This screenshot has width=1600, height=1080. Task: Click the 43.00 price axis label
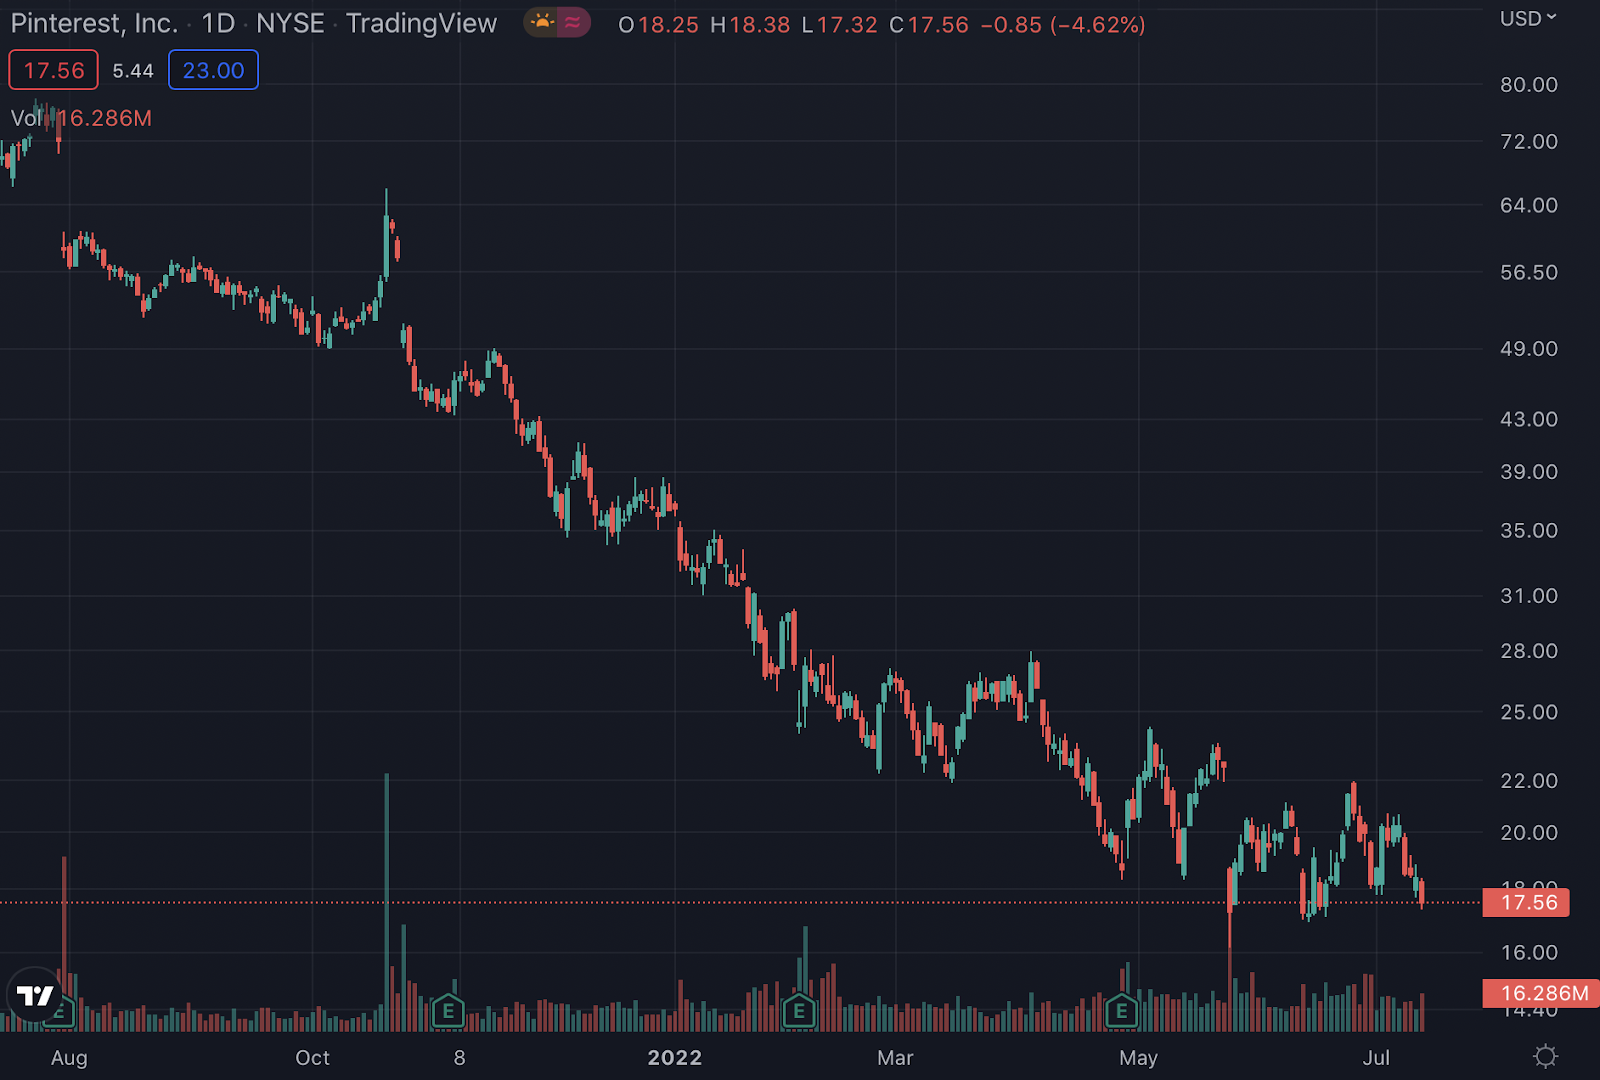point(1529,419)
